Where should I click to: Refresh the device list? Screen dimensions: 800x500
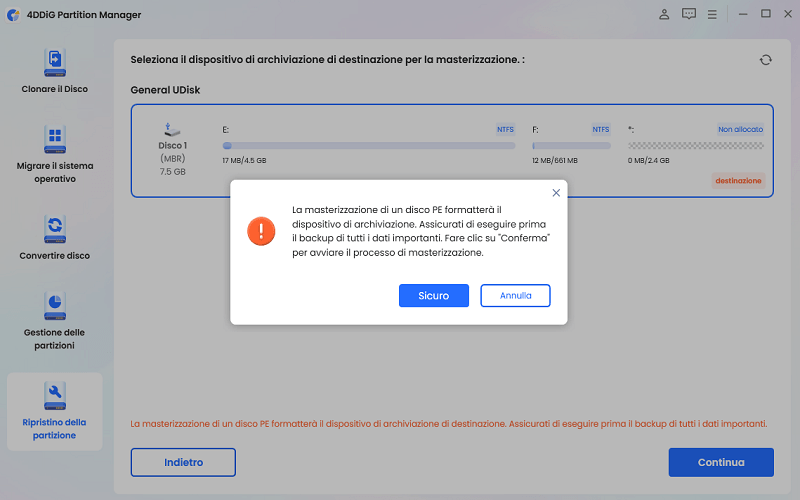tap(765, 60)
